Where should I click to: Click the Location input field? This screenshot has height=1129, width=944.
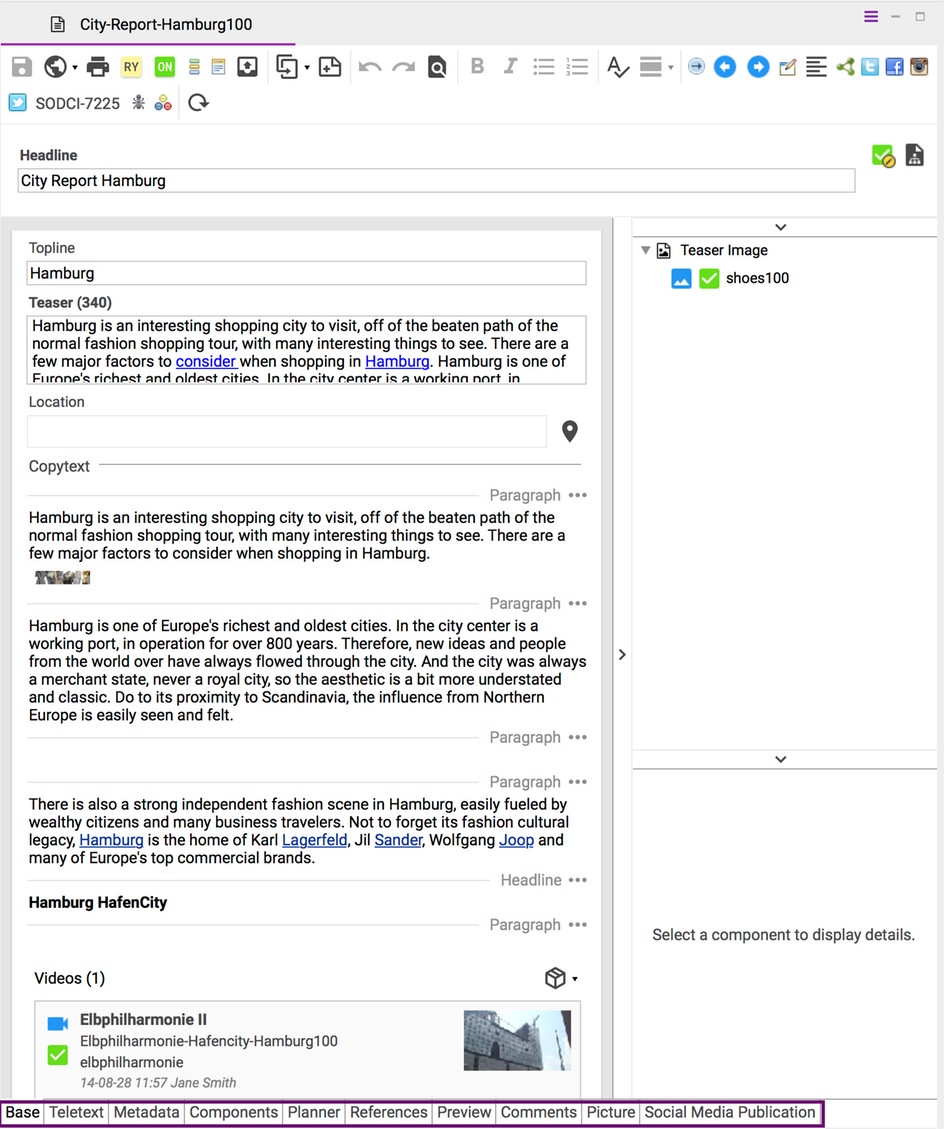click(x=287, y=431)
